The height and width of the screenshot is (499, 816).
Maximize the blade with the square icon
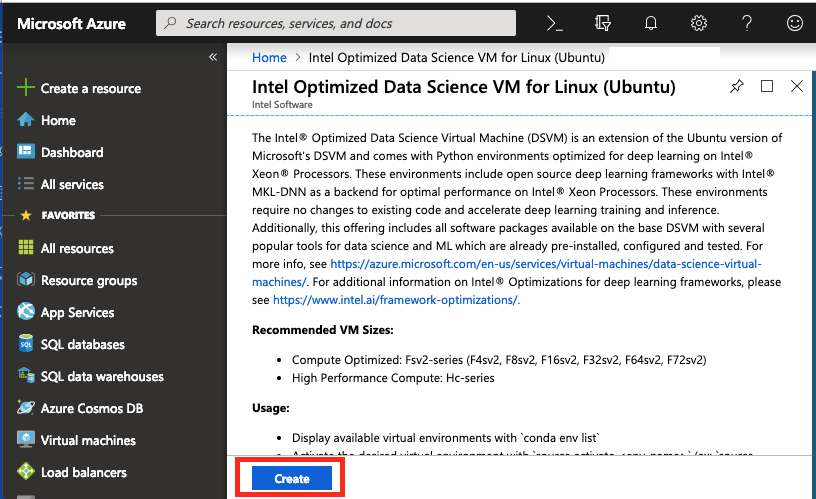tap(767, 86)
